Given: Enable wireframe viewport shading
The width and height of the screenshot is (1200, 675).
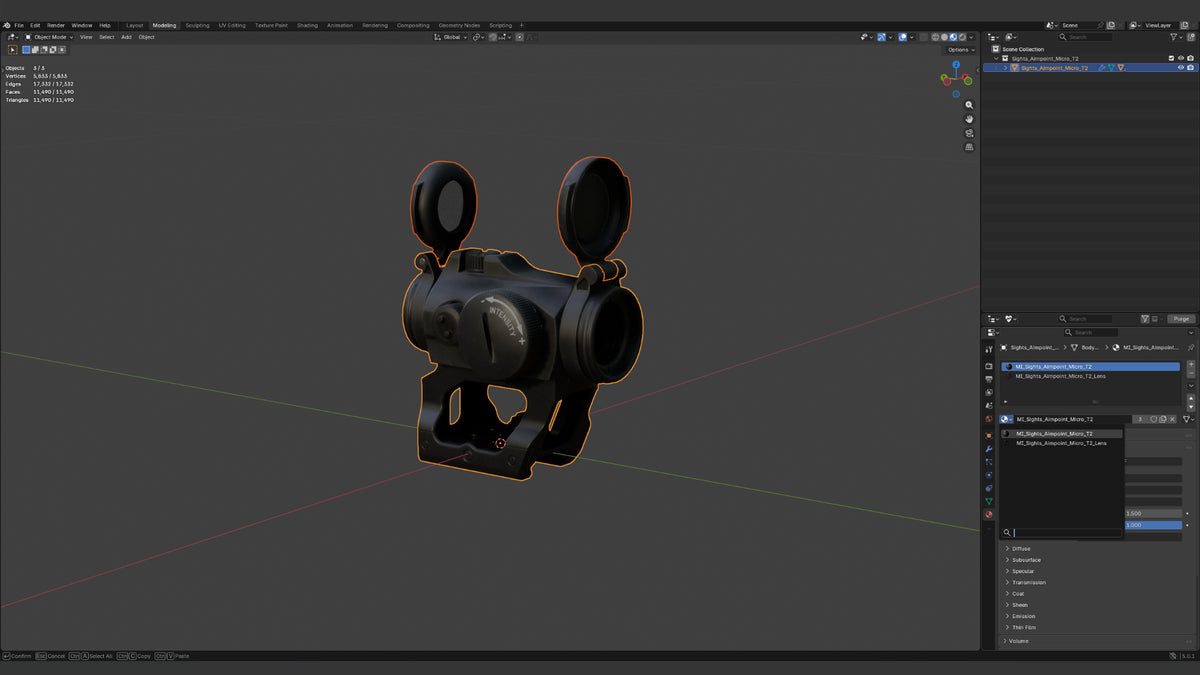Looking at the screenshot, I should click(935, 37).
